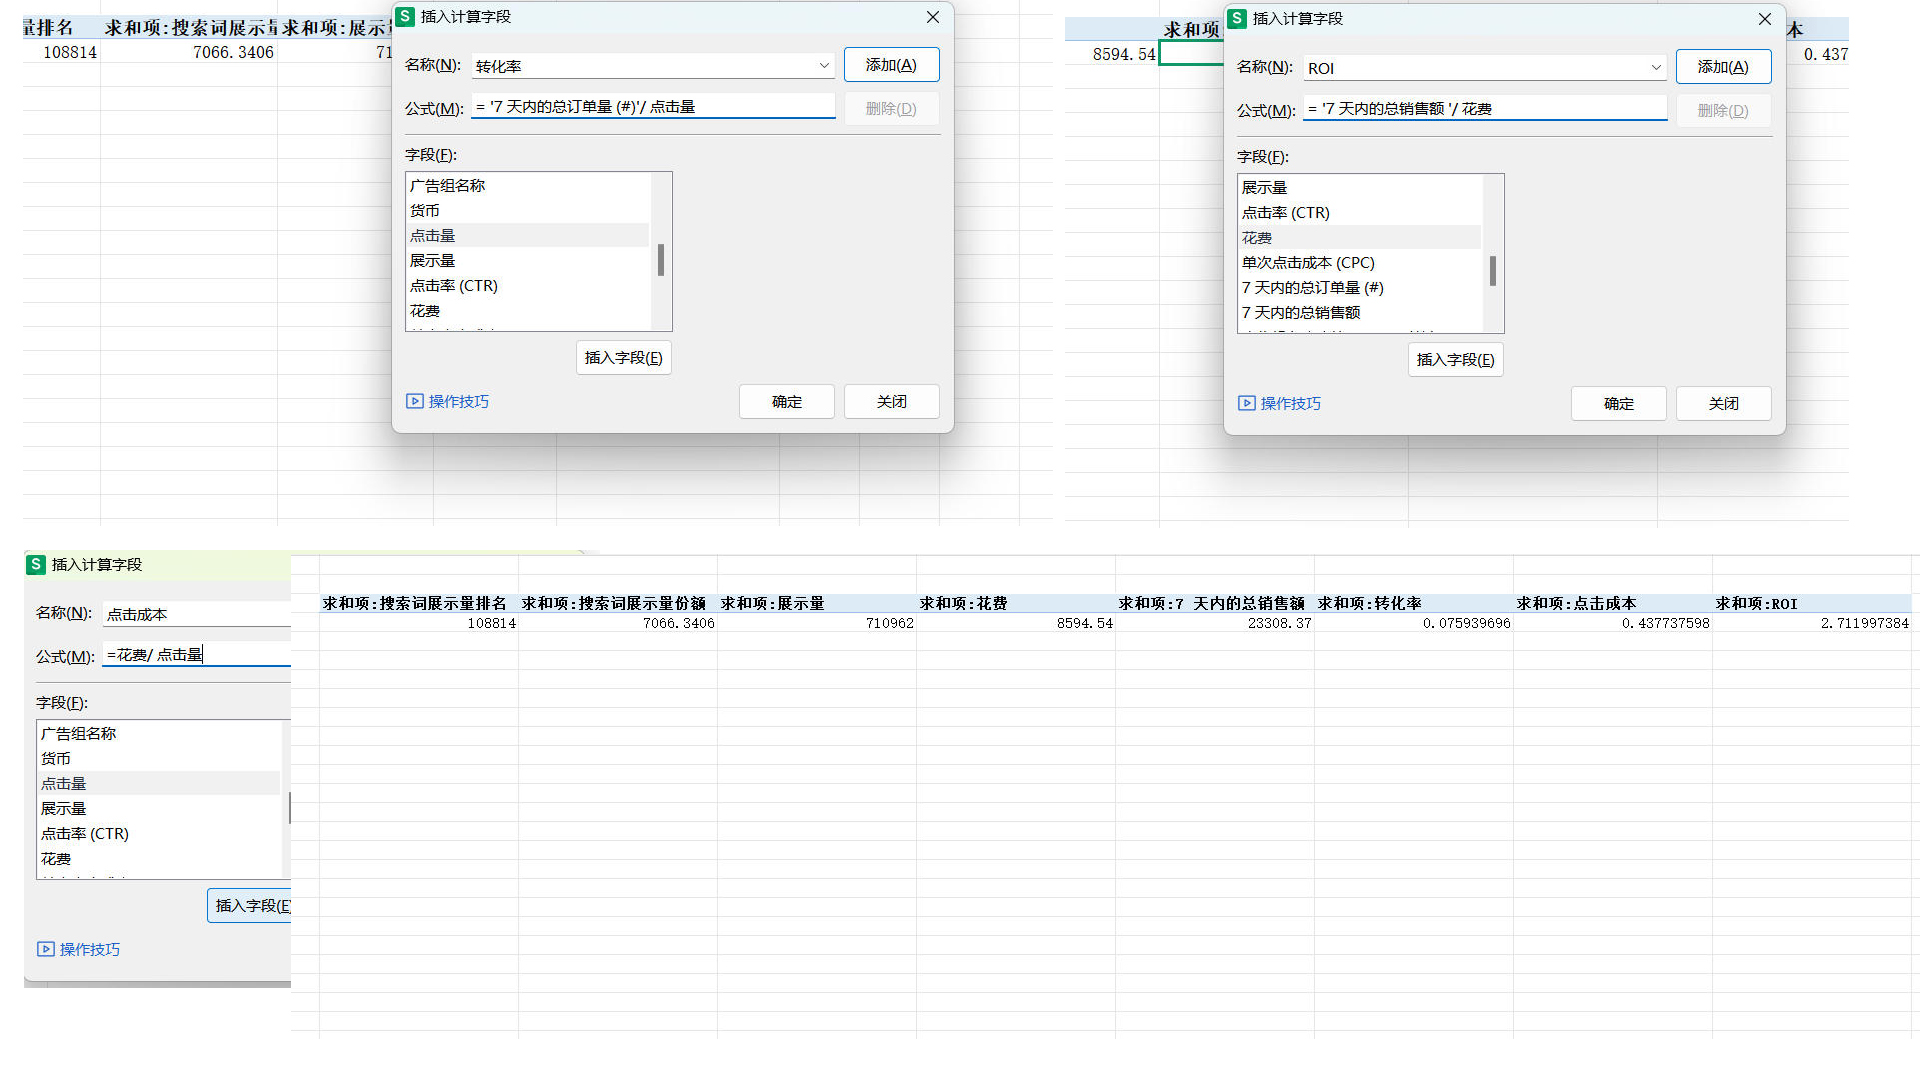The image size is (1920, 1080).
Task: Click 确定 in the ROI dialog
Action: [1618, 403]
